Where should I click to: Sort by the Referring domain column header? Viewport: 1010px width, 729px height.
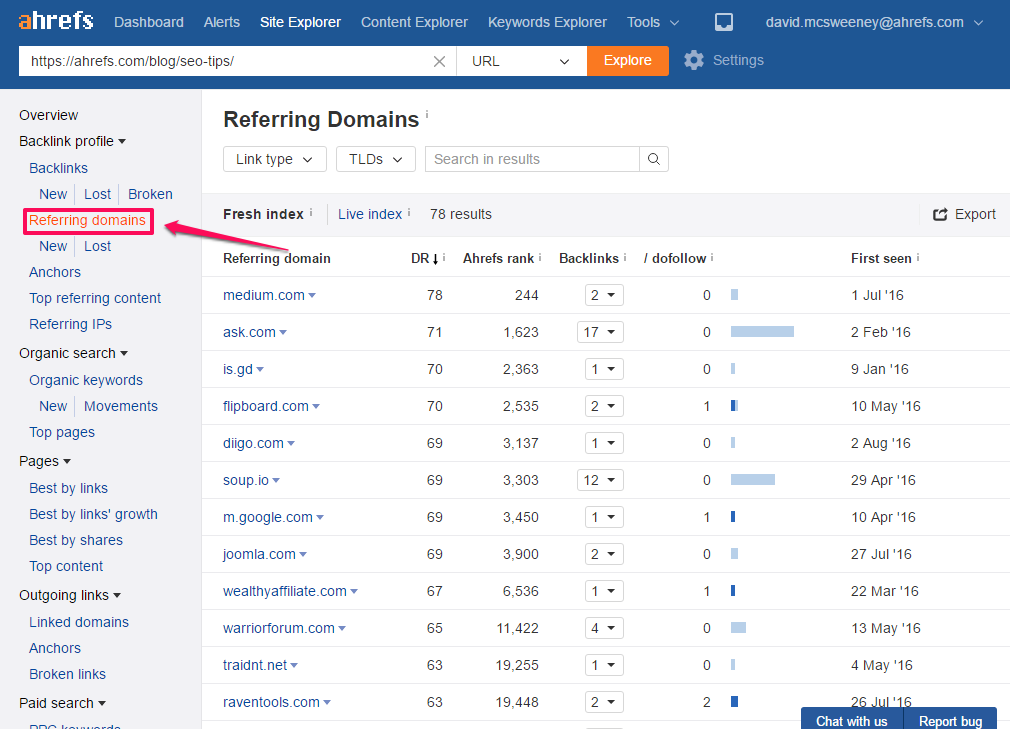click(x=277, y=258)
